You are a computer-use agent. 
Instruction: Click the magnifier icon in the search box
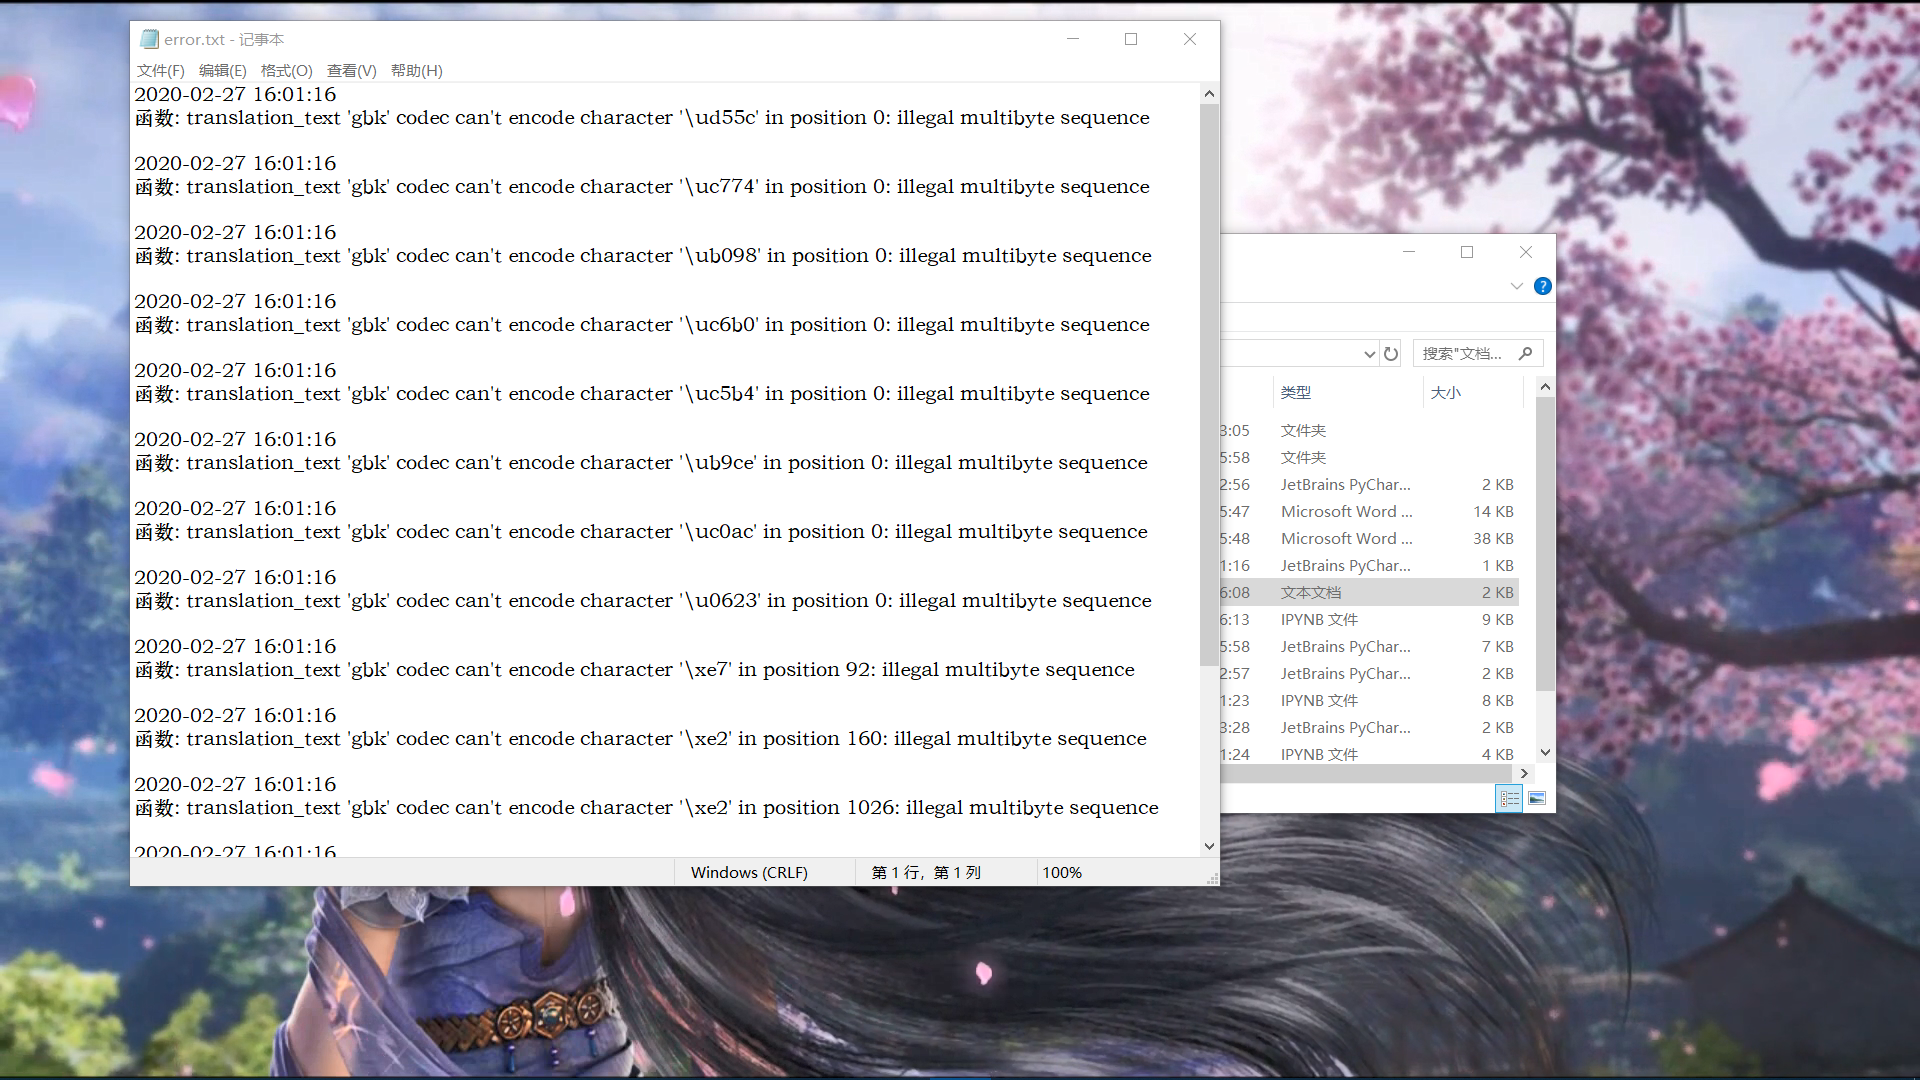coord(1525,353)
